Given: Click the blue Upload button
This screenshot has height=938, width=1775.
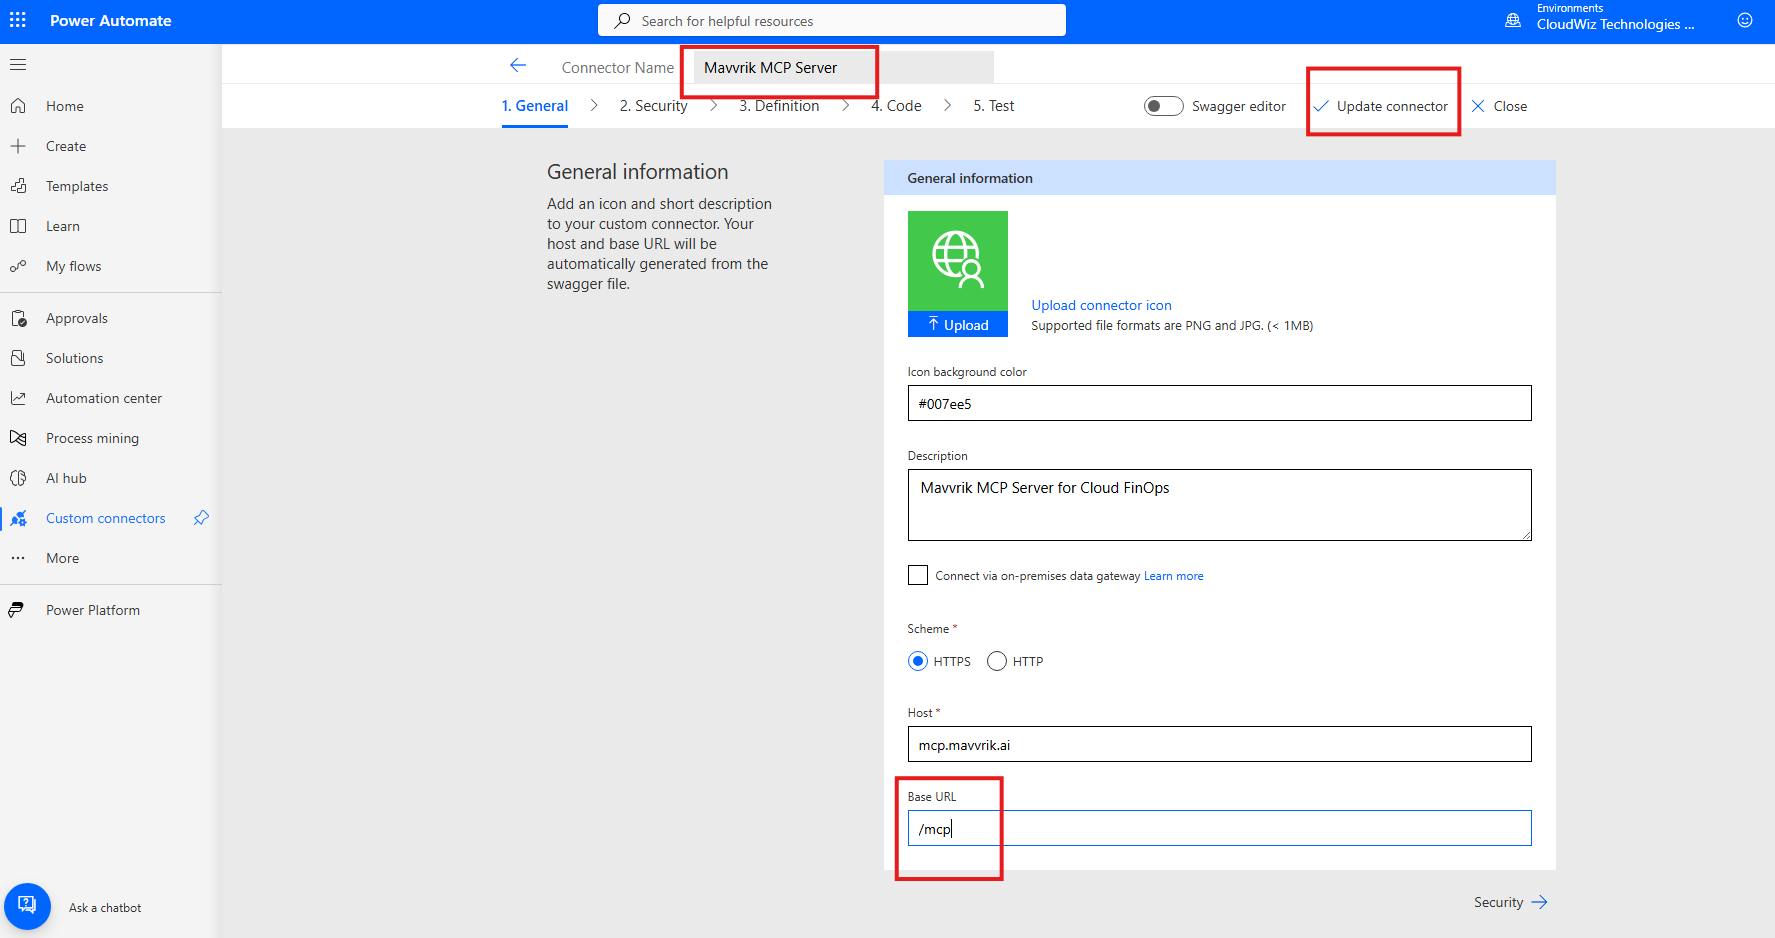Looking at the screenshot, I should [x=958, y=324].
